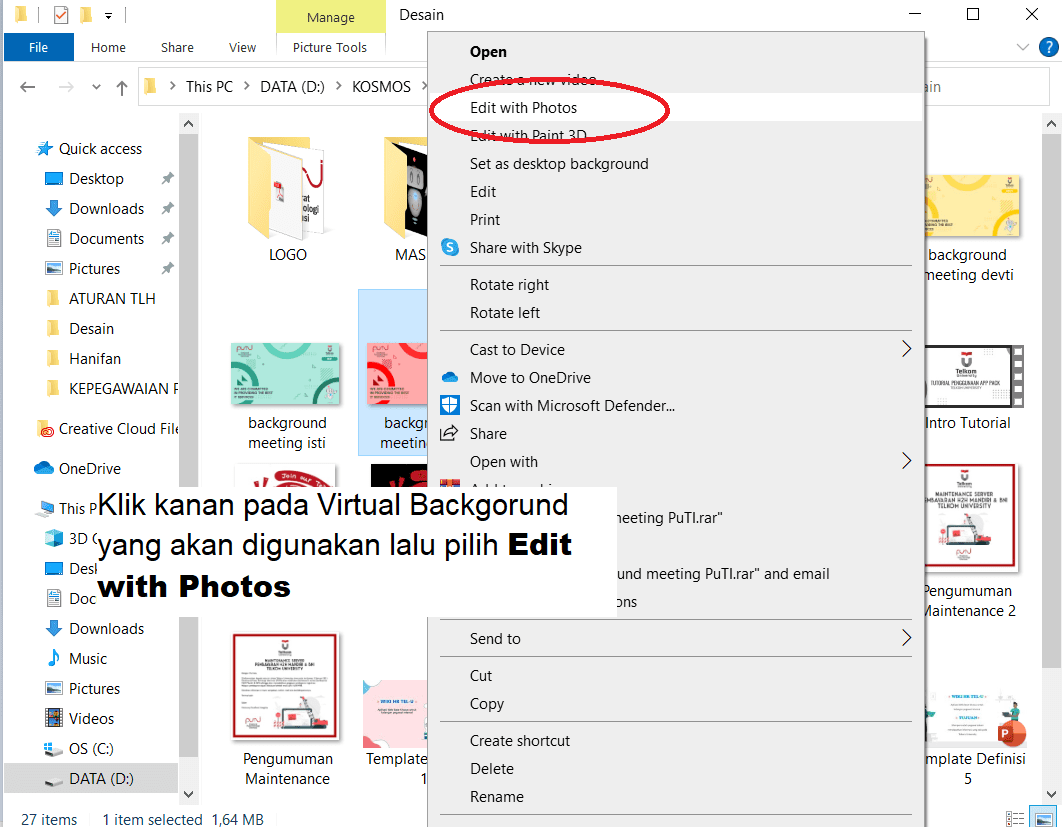This screenshot has width=1063, height=827.
Task: Click DATA (D:) in the address path
Action: 292,87
